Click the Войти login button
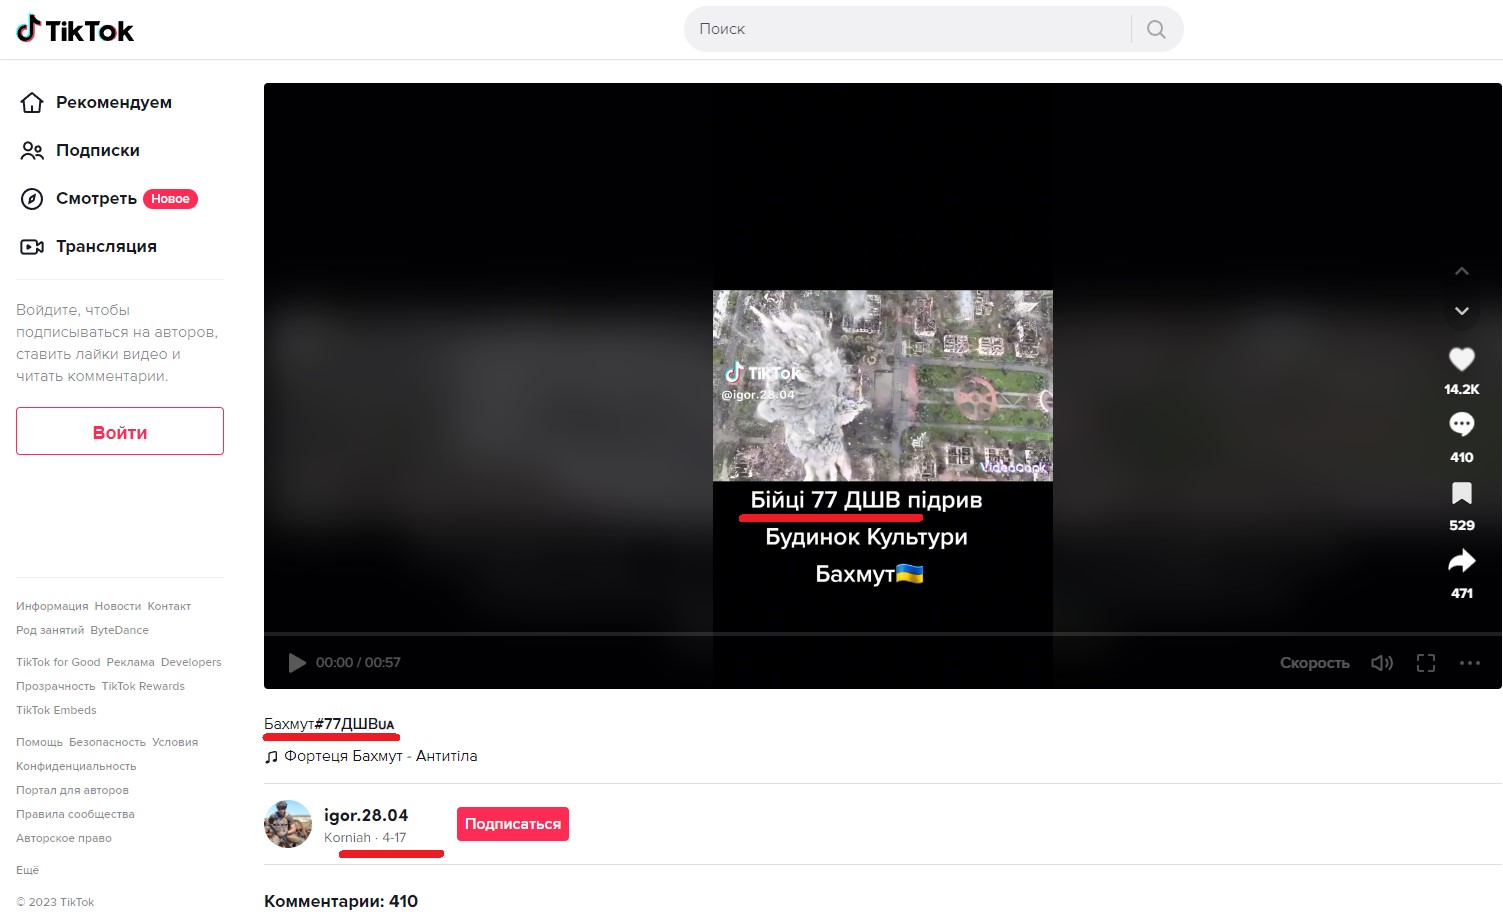This screenshot has height=919, width=1503. click(120, 431)
